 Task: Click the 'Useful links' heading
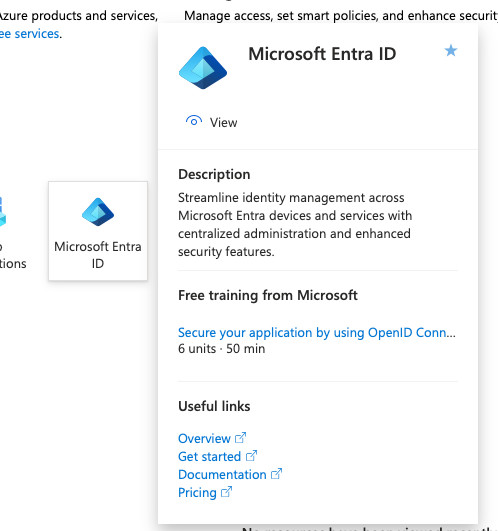pyautogui.click(x=214, y=406)
